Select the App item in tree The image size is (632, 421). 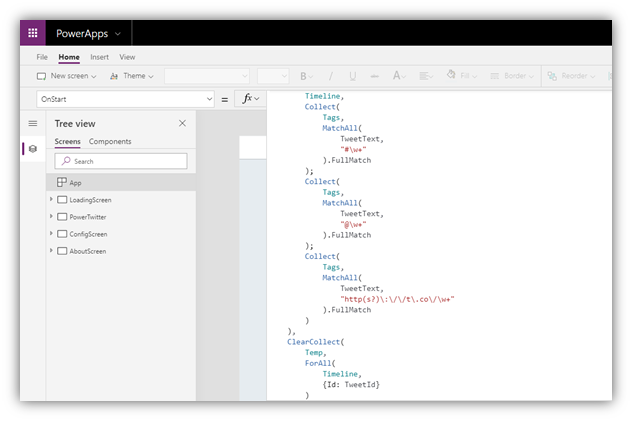[x=75, y=183]
